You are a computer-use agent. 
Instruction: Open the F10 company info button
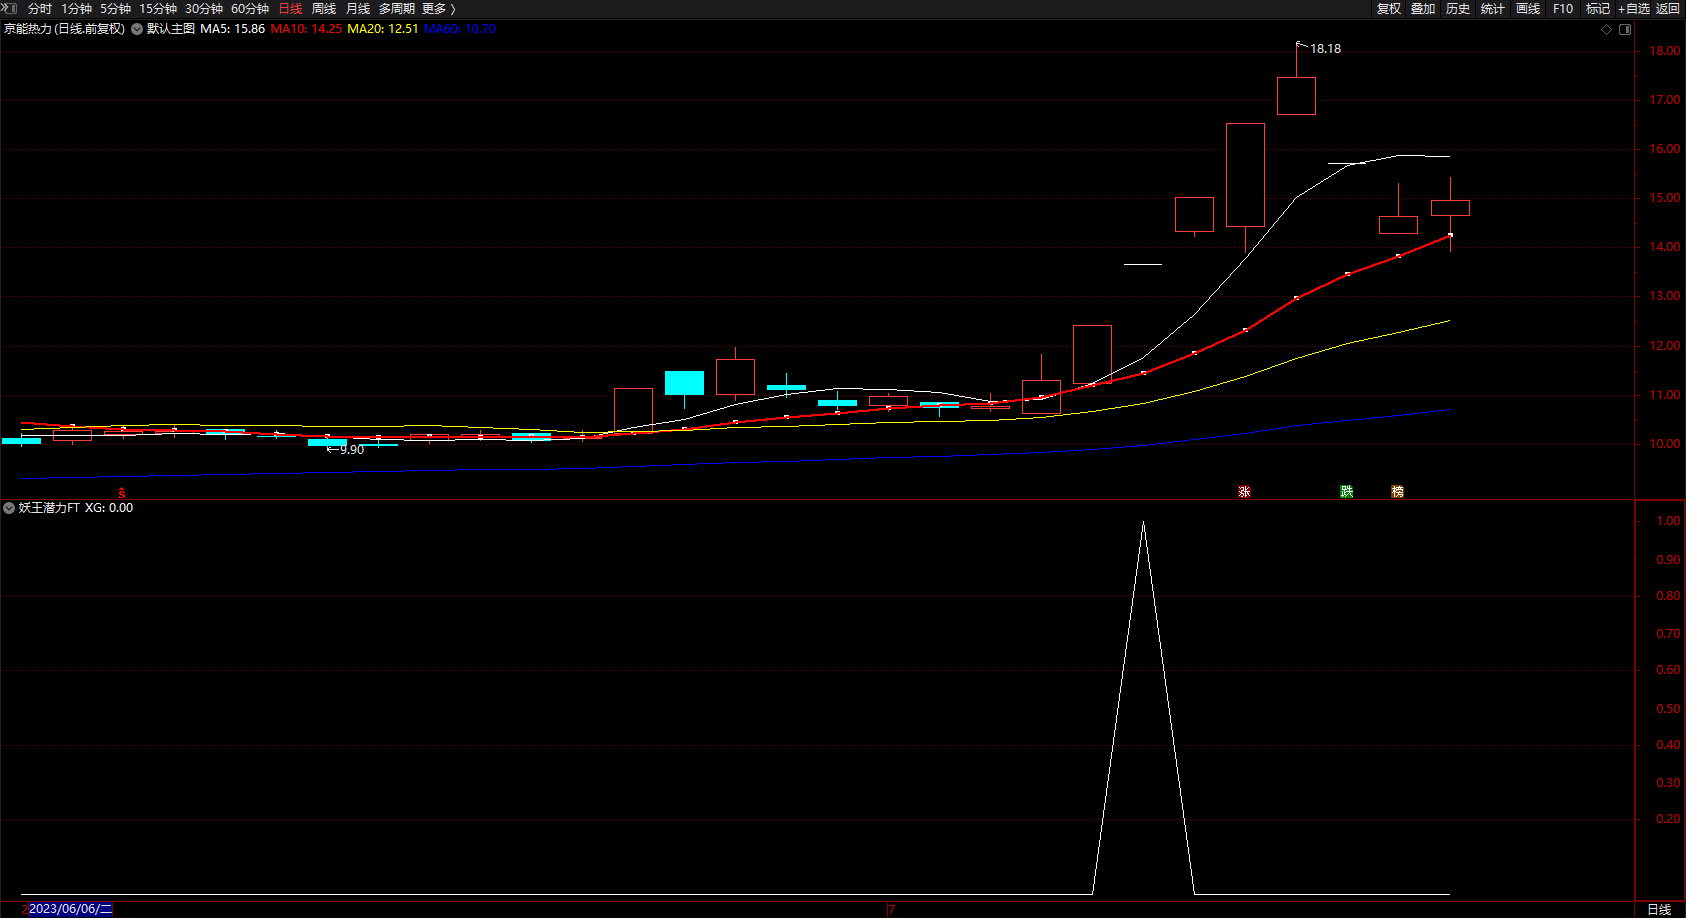1563,9
